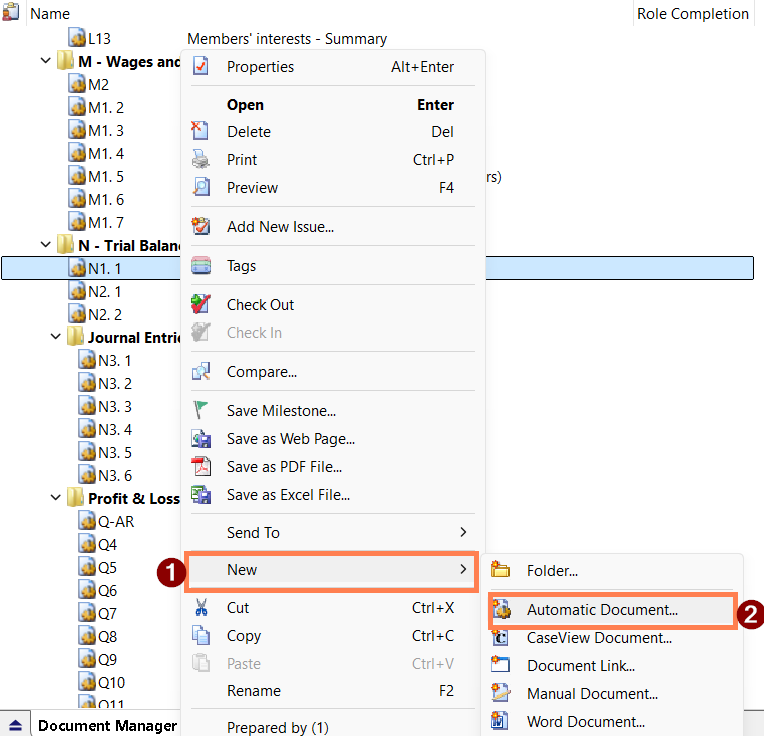Switch to the Document Manager tab
The image size is (764, 736).
click(x=107, y=726)
